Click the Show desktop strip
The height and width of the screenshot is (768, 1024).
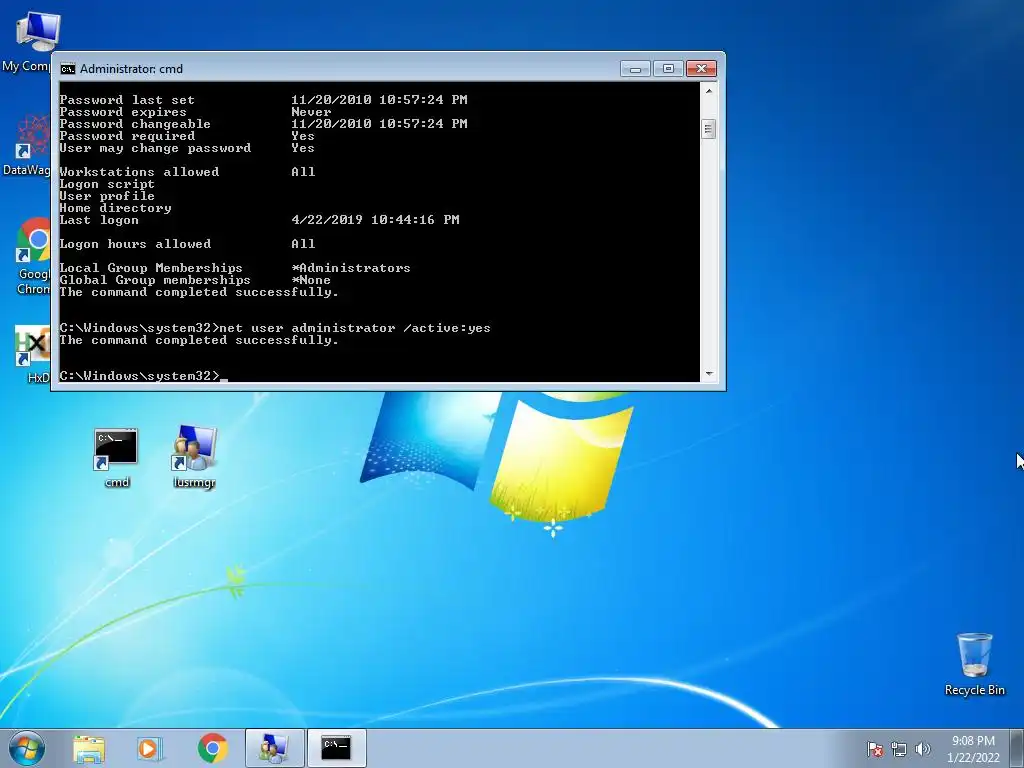point(1017,748)
